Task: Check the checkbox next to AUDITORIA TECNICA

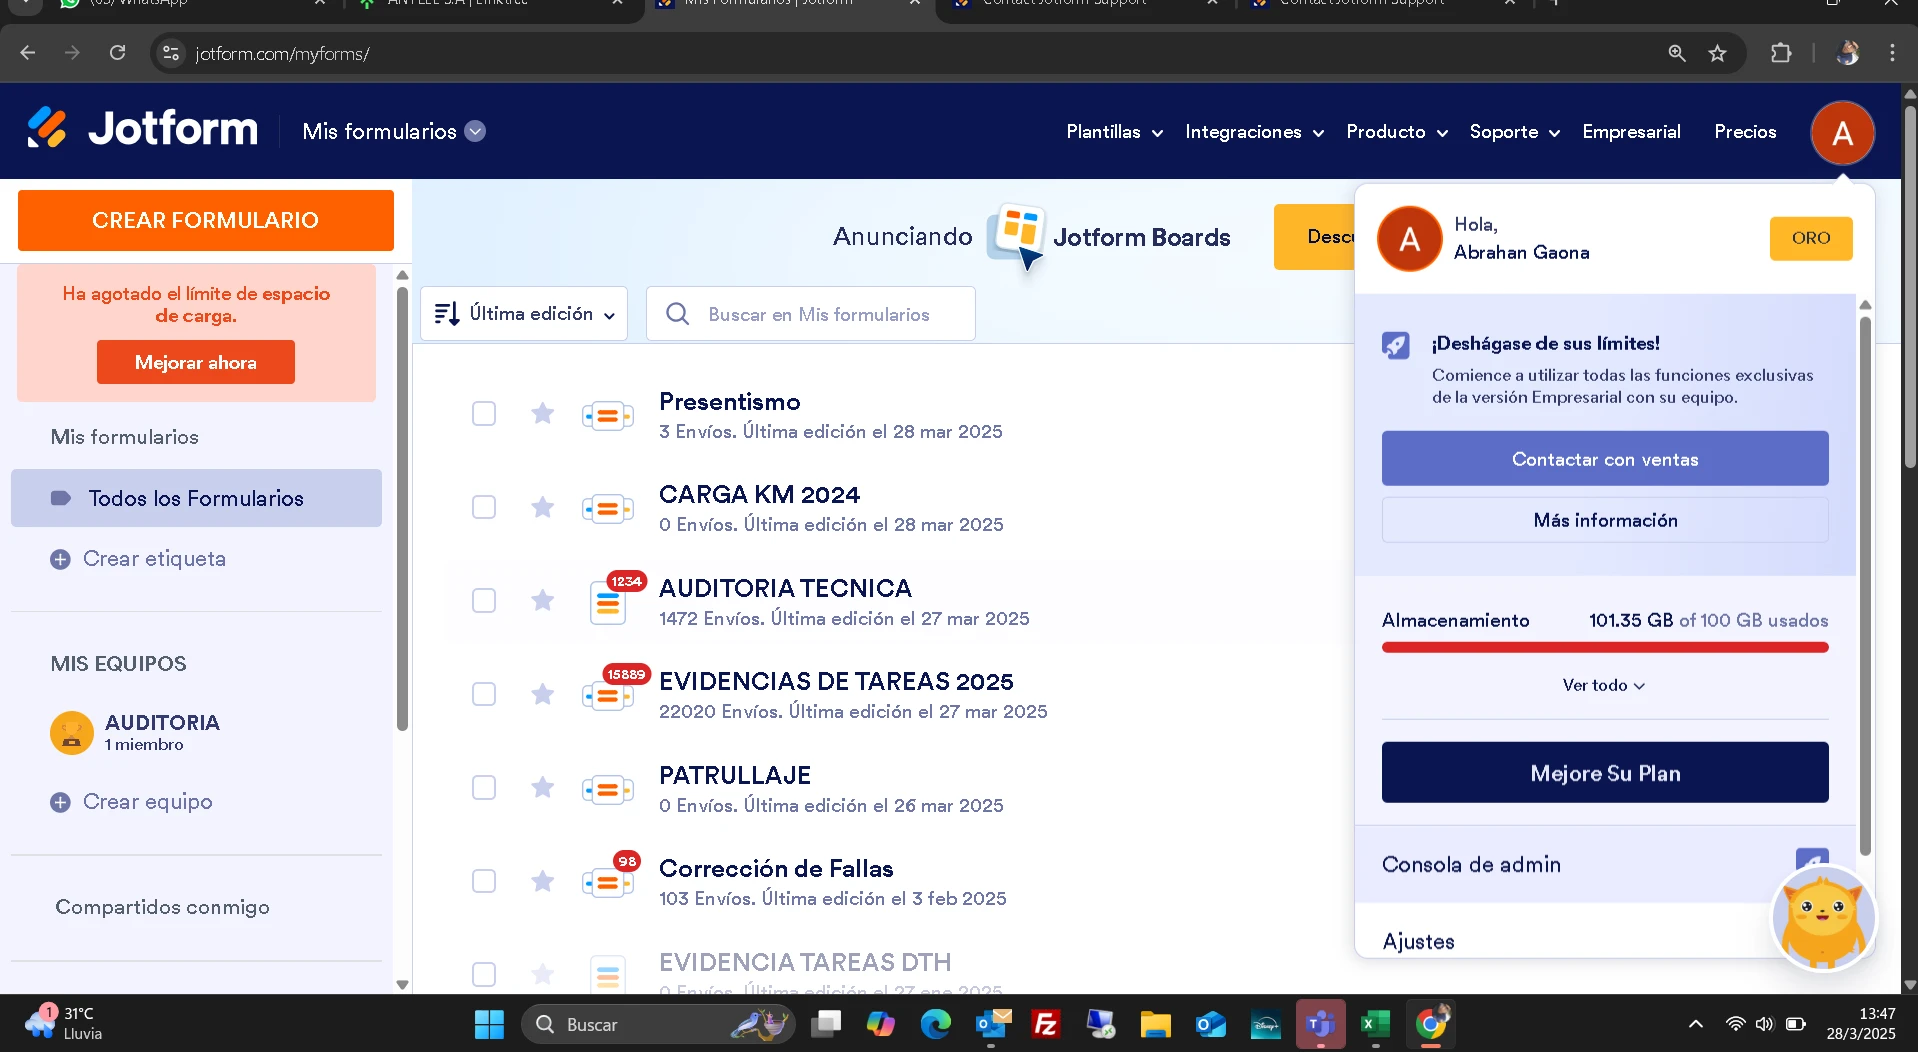Action: pyautogui.click(x=484, y=600)
